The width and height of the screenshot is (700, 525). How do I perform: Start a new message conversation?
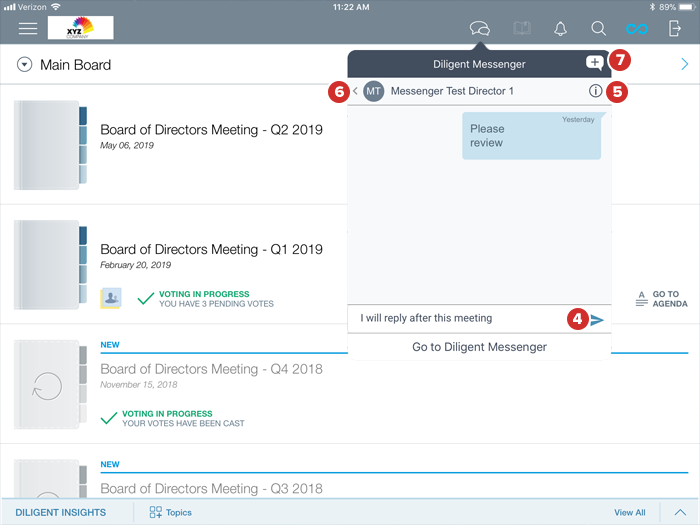point(594,64)
